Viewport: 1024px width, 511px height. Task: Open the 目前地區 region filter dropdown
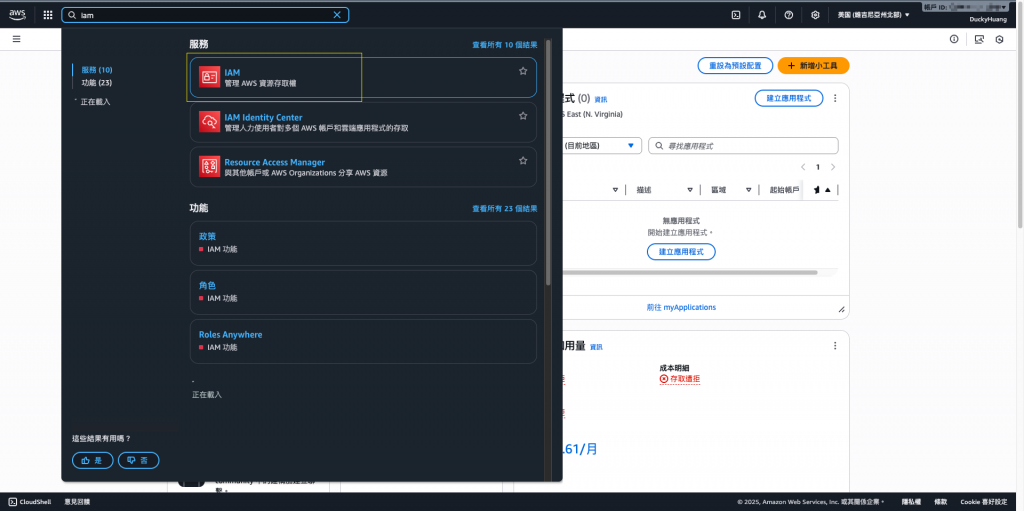601,146
